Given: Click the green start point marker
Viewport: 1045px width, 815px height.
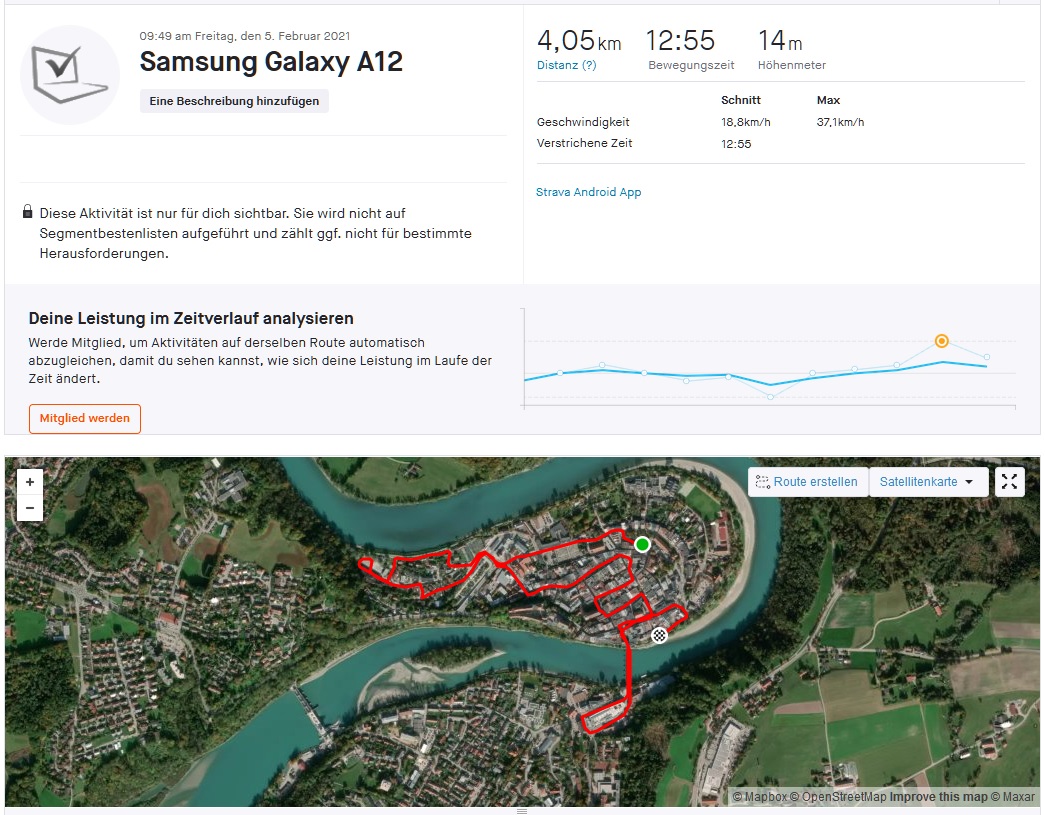Looking at the screenshot, I should coord(642,544).
